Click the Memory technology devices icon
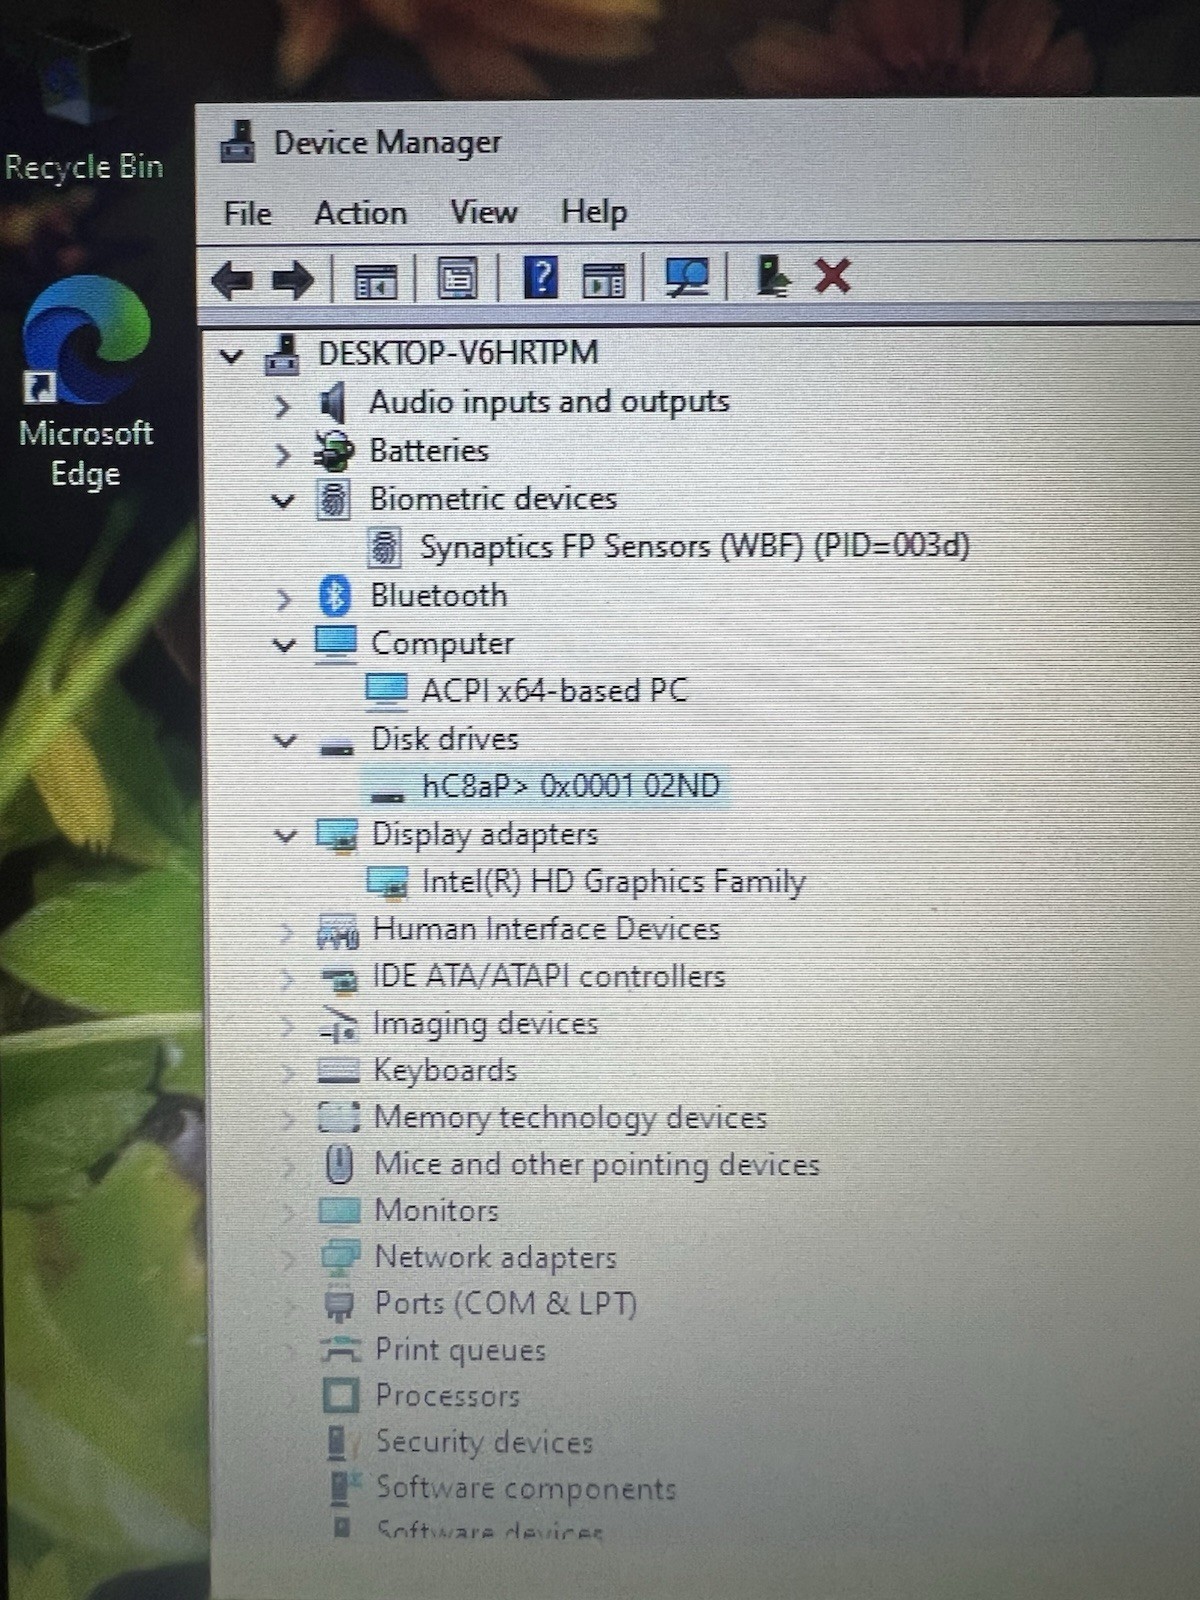This screenshot has height=1600, width=1200. (340, 1116)
